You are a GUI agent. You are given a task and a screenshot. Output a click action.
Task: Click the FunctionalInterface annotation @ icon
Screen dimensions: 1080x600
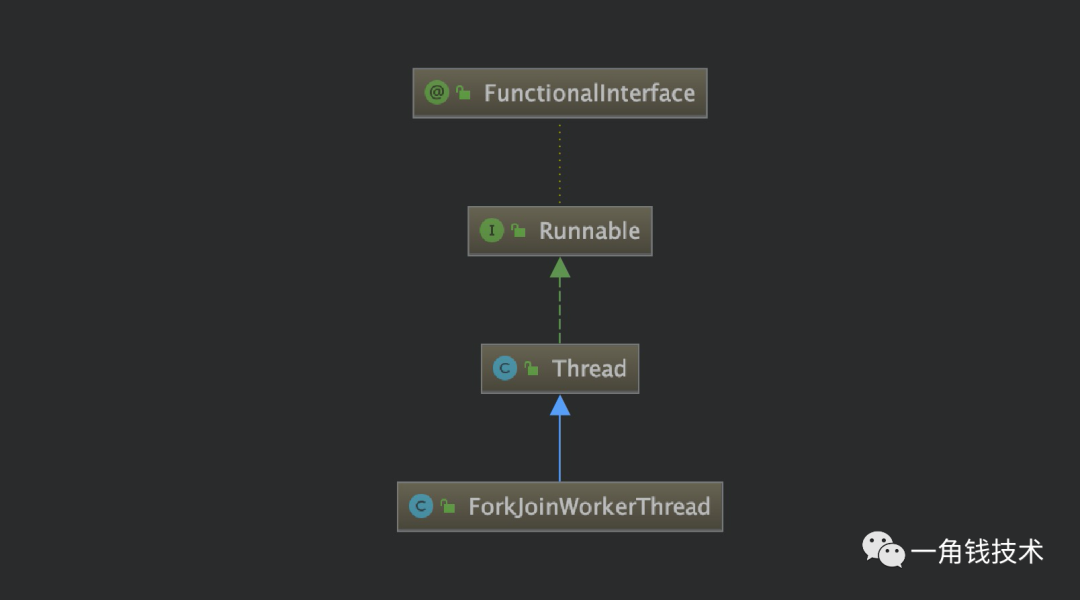(436, 93)
